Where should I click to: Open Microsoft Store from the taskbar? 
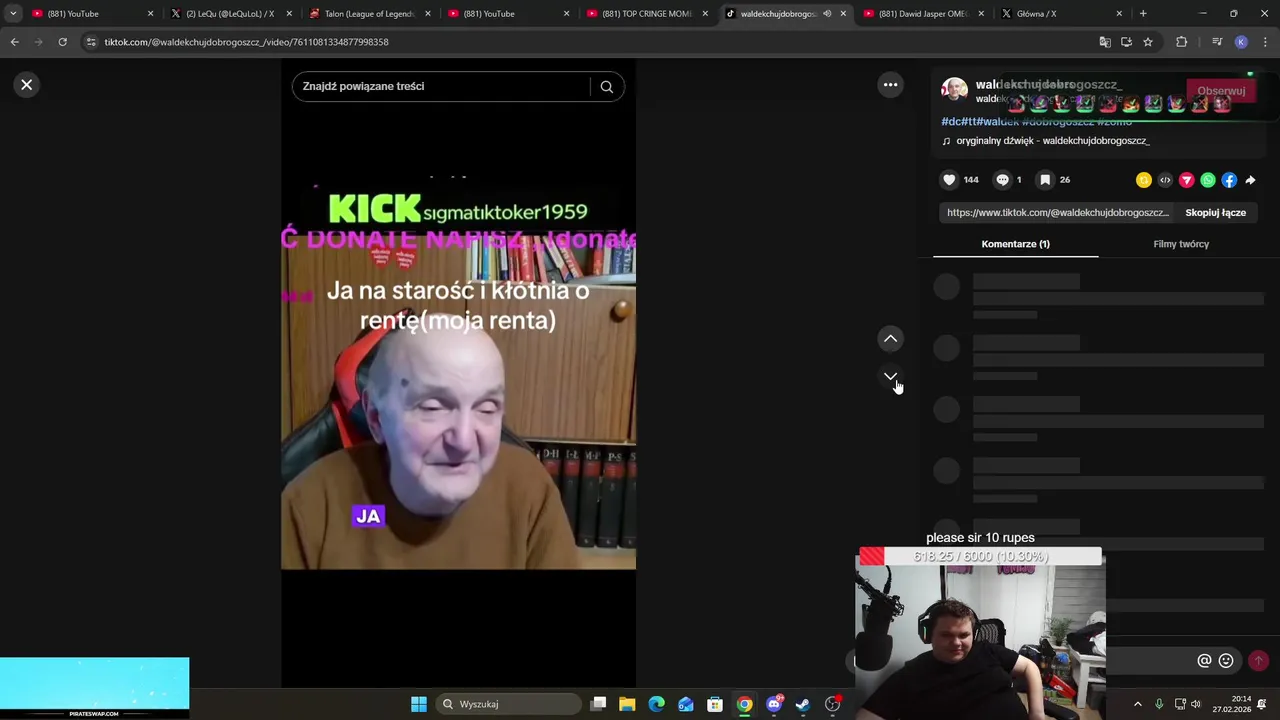click(x=715, y=704)
